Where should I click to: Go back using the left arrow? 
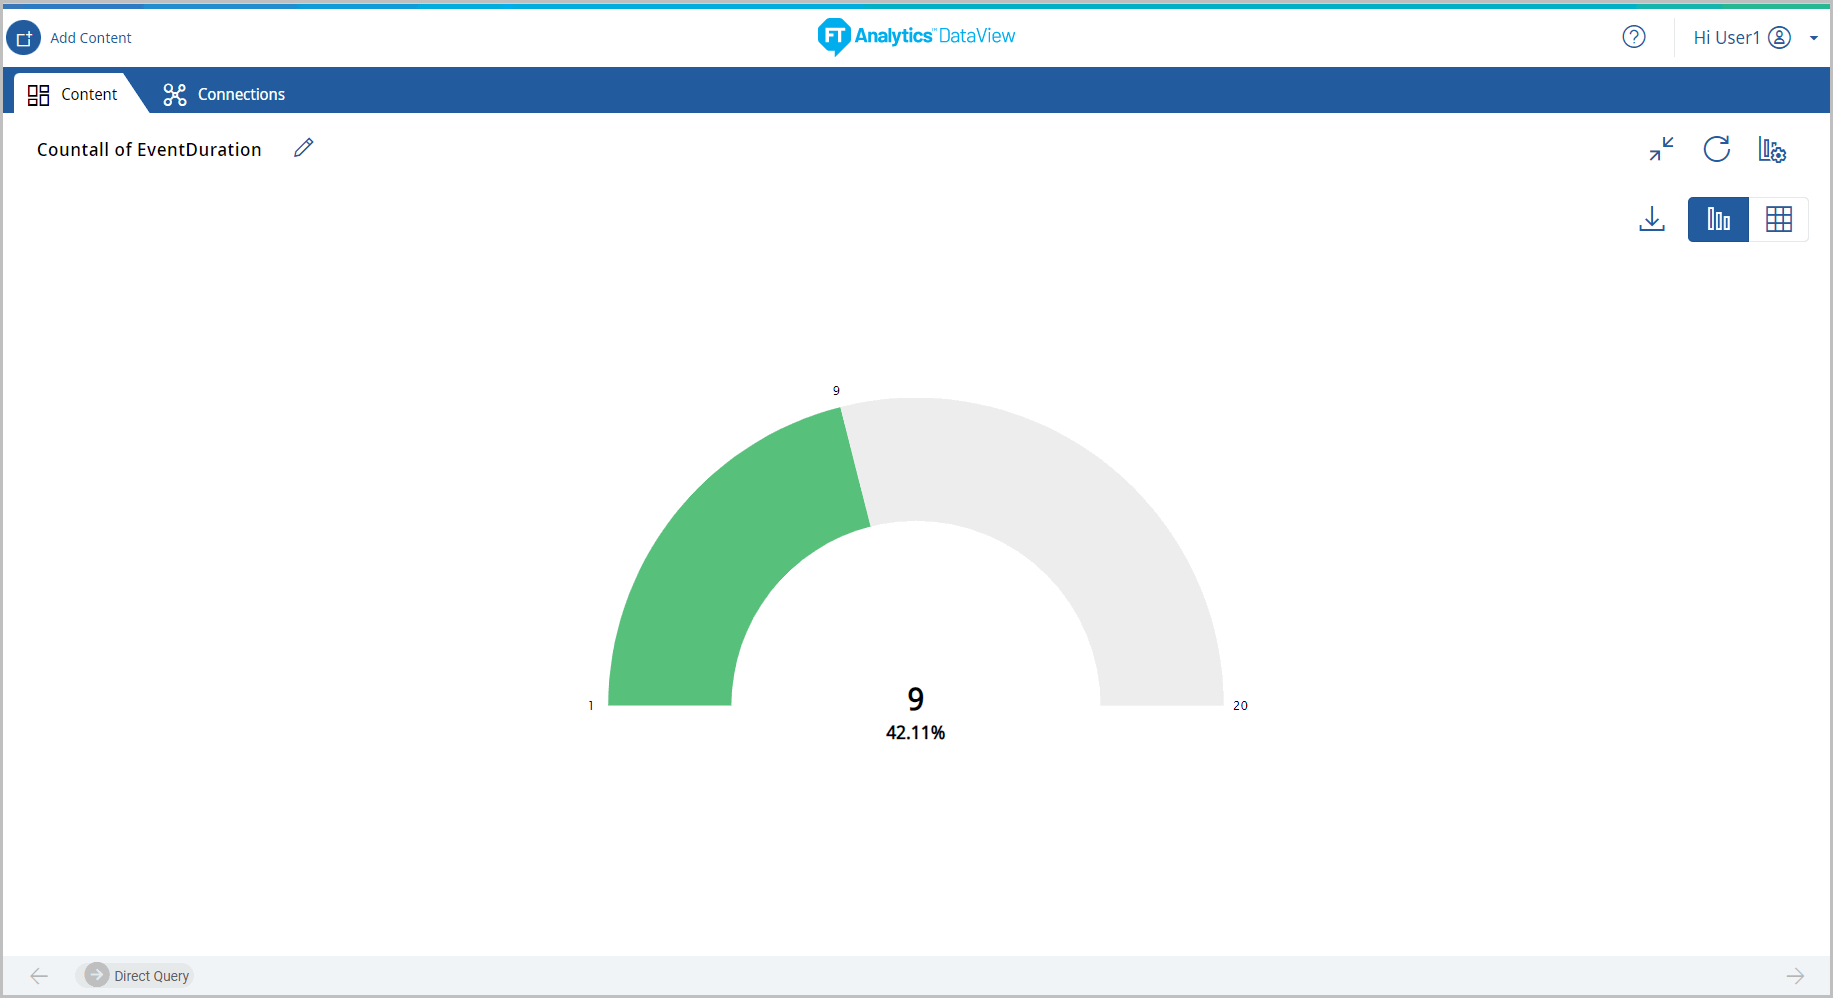pos(39,976)
